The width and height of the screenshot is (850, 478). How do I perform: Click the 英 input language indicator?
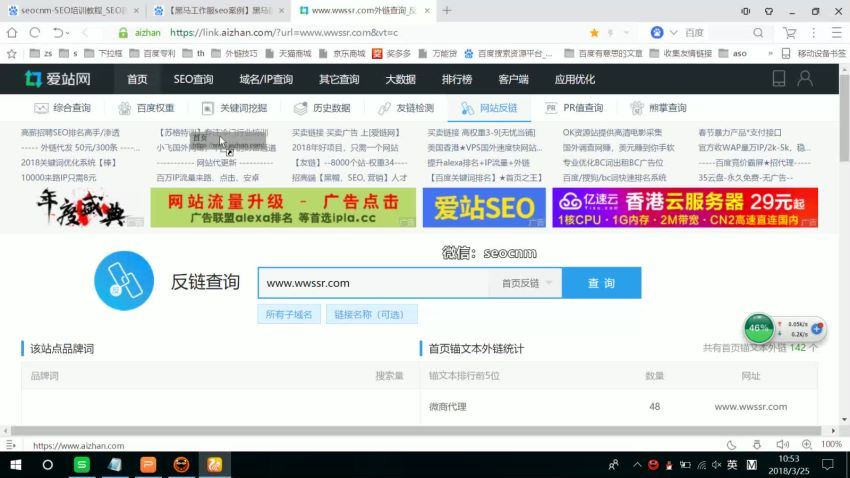[x=732, y=465]
